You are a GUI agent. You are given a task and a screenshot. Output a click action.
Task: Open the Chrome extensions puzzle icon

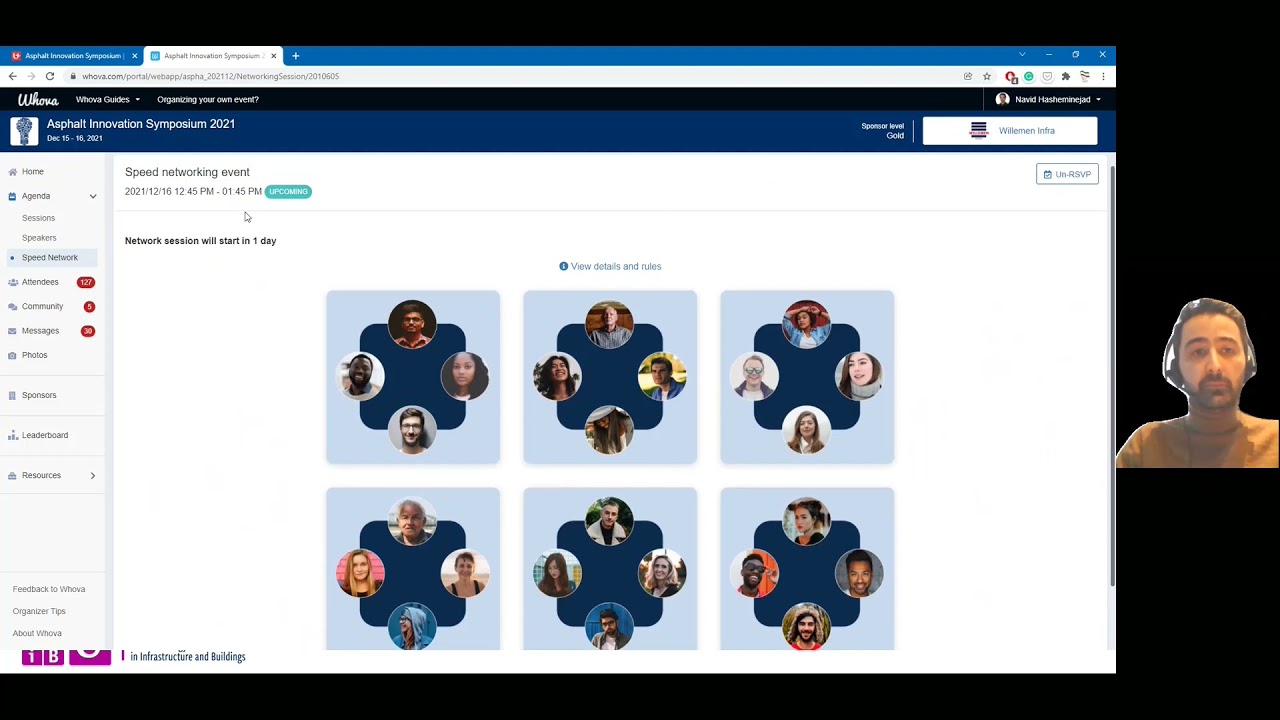click(x=1066, y=76)
